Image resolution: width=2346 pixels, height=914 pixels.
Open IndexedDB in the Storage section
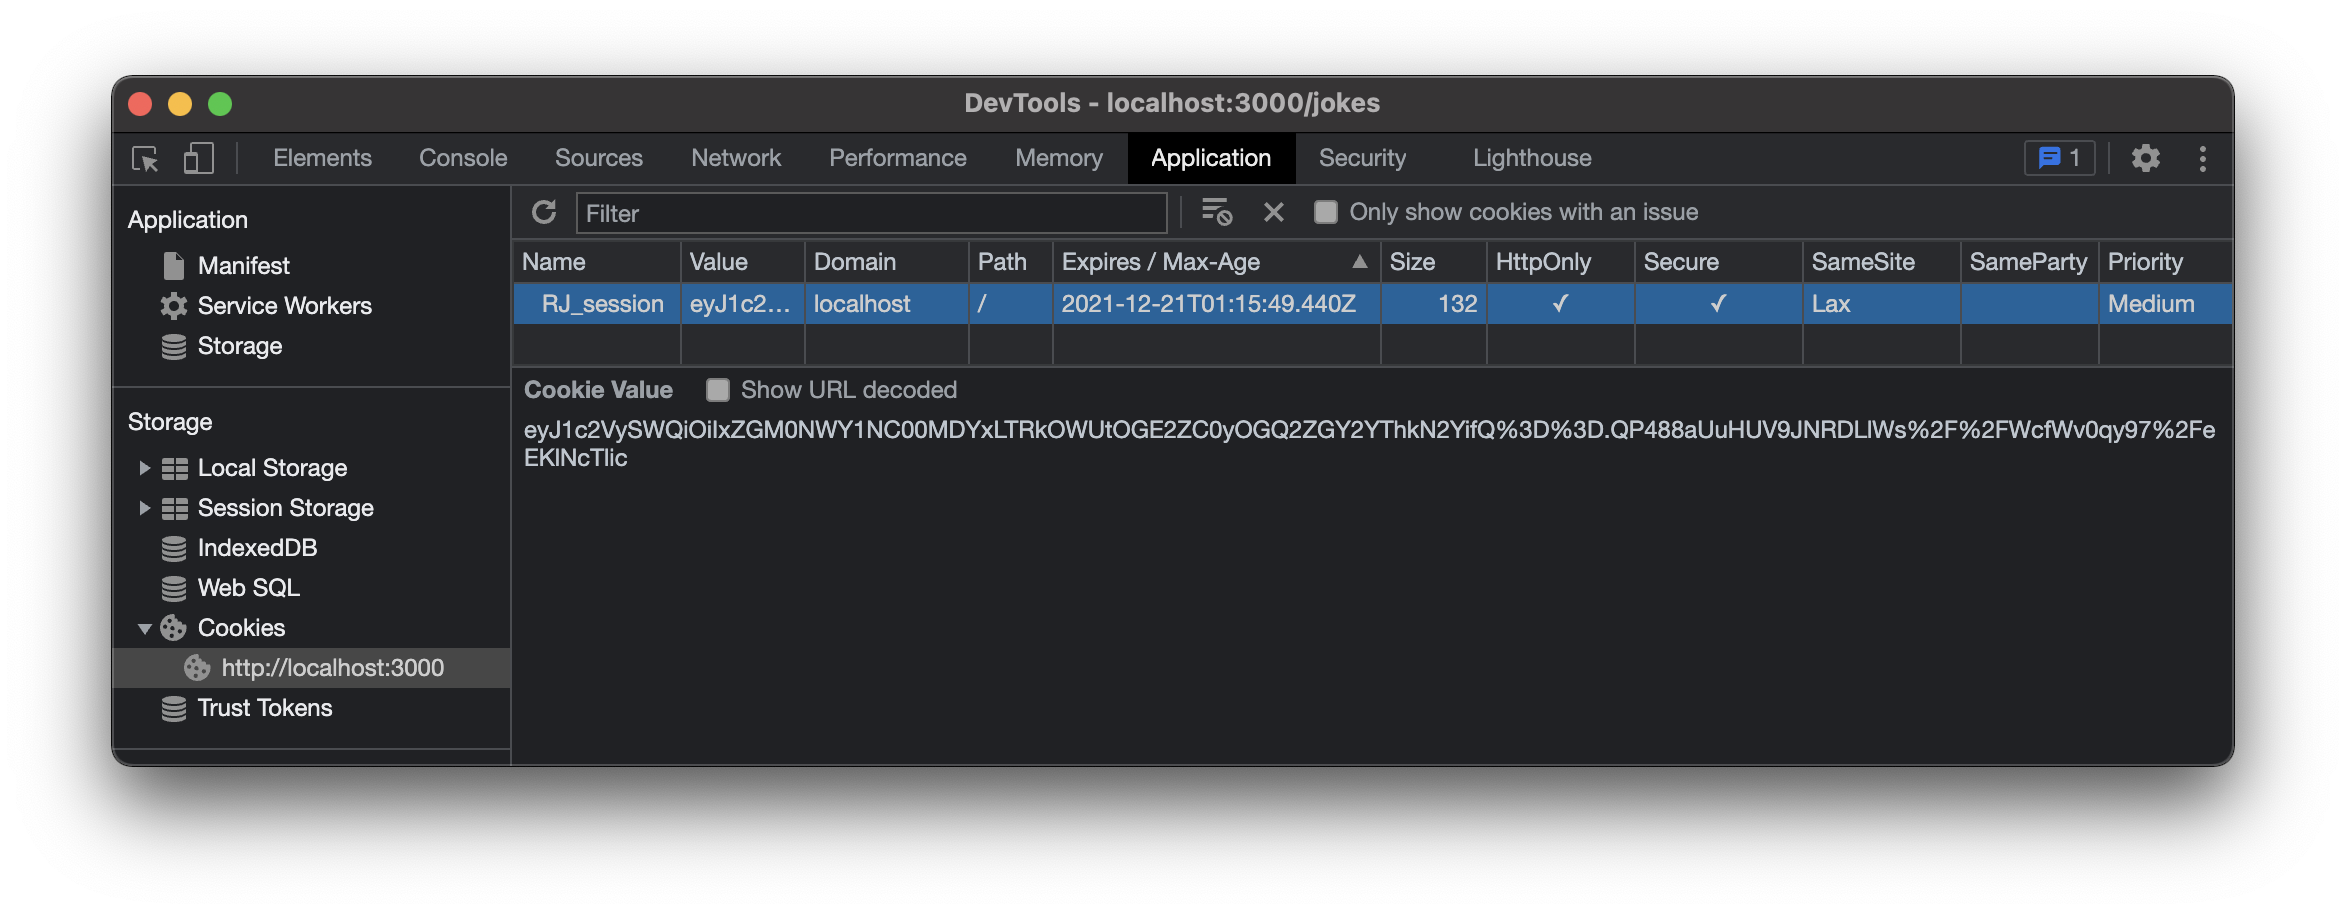(x=257, y=548)
